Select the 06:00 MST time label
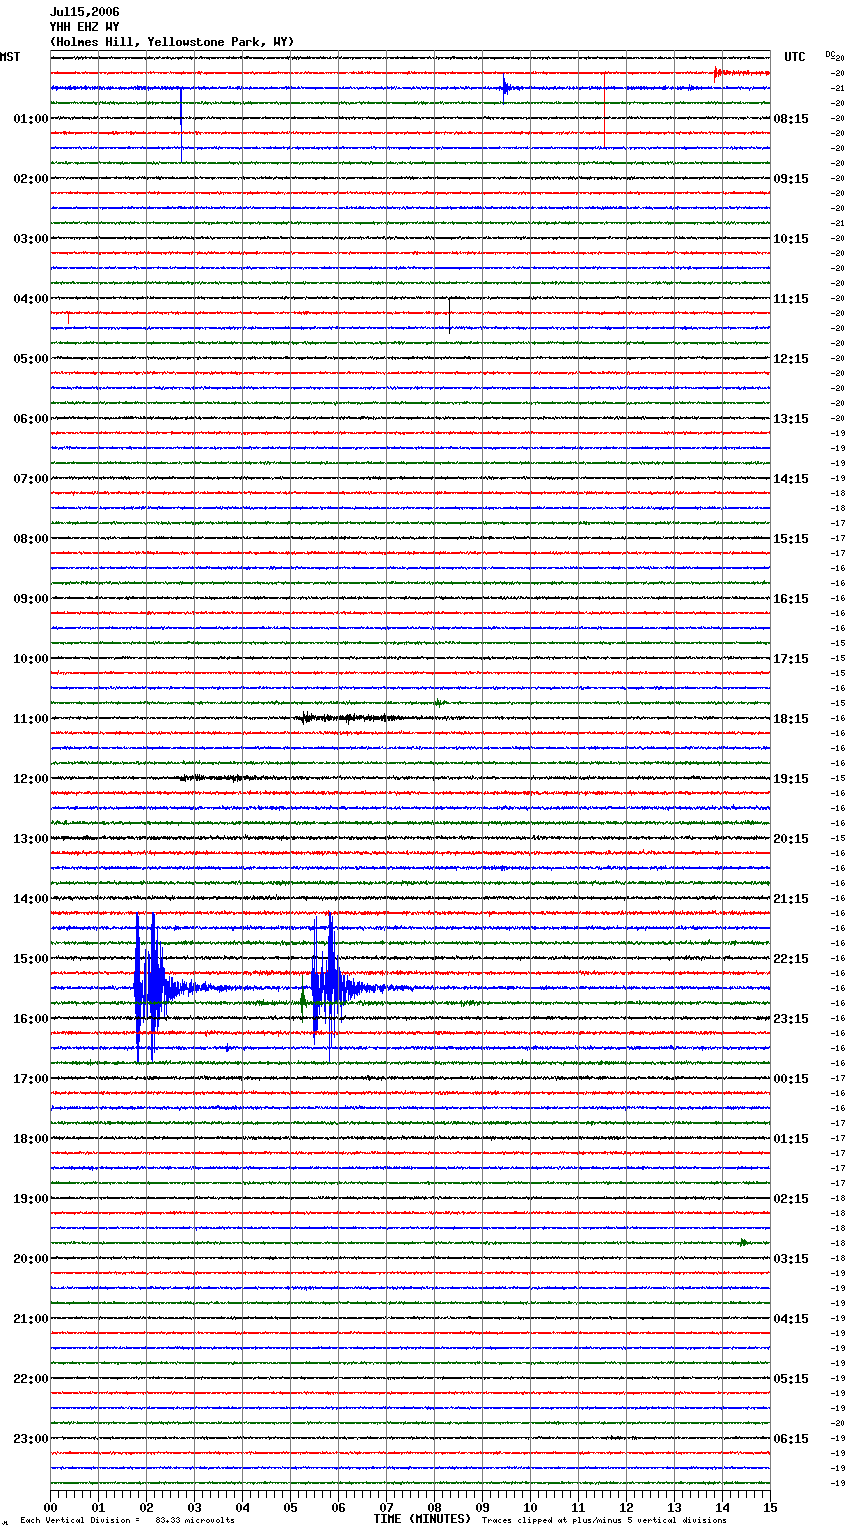 pos(31,419)
